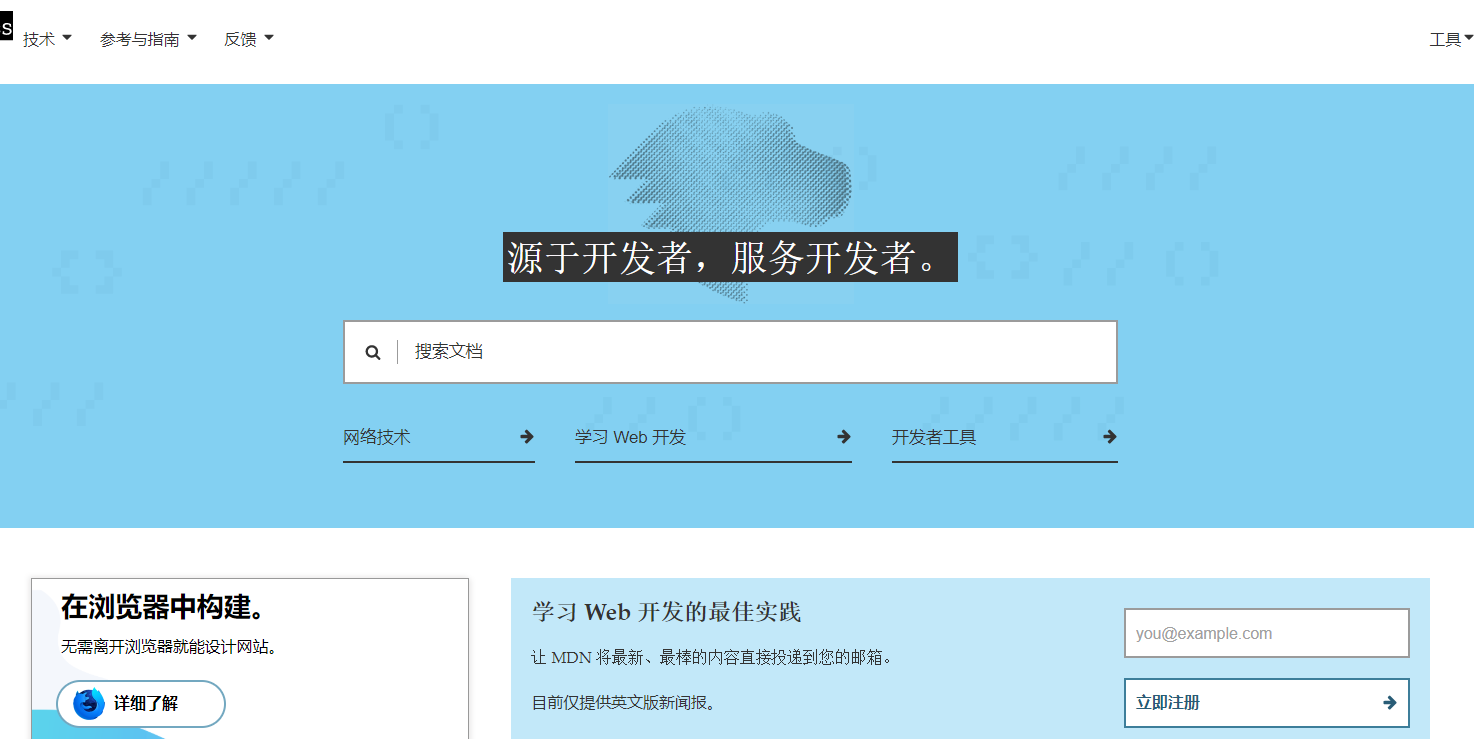
Task: Expand the 技术 menu caret
Action: coord(67,38)
